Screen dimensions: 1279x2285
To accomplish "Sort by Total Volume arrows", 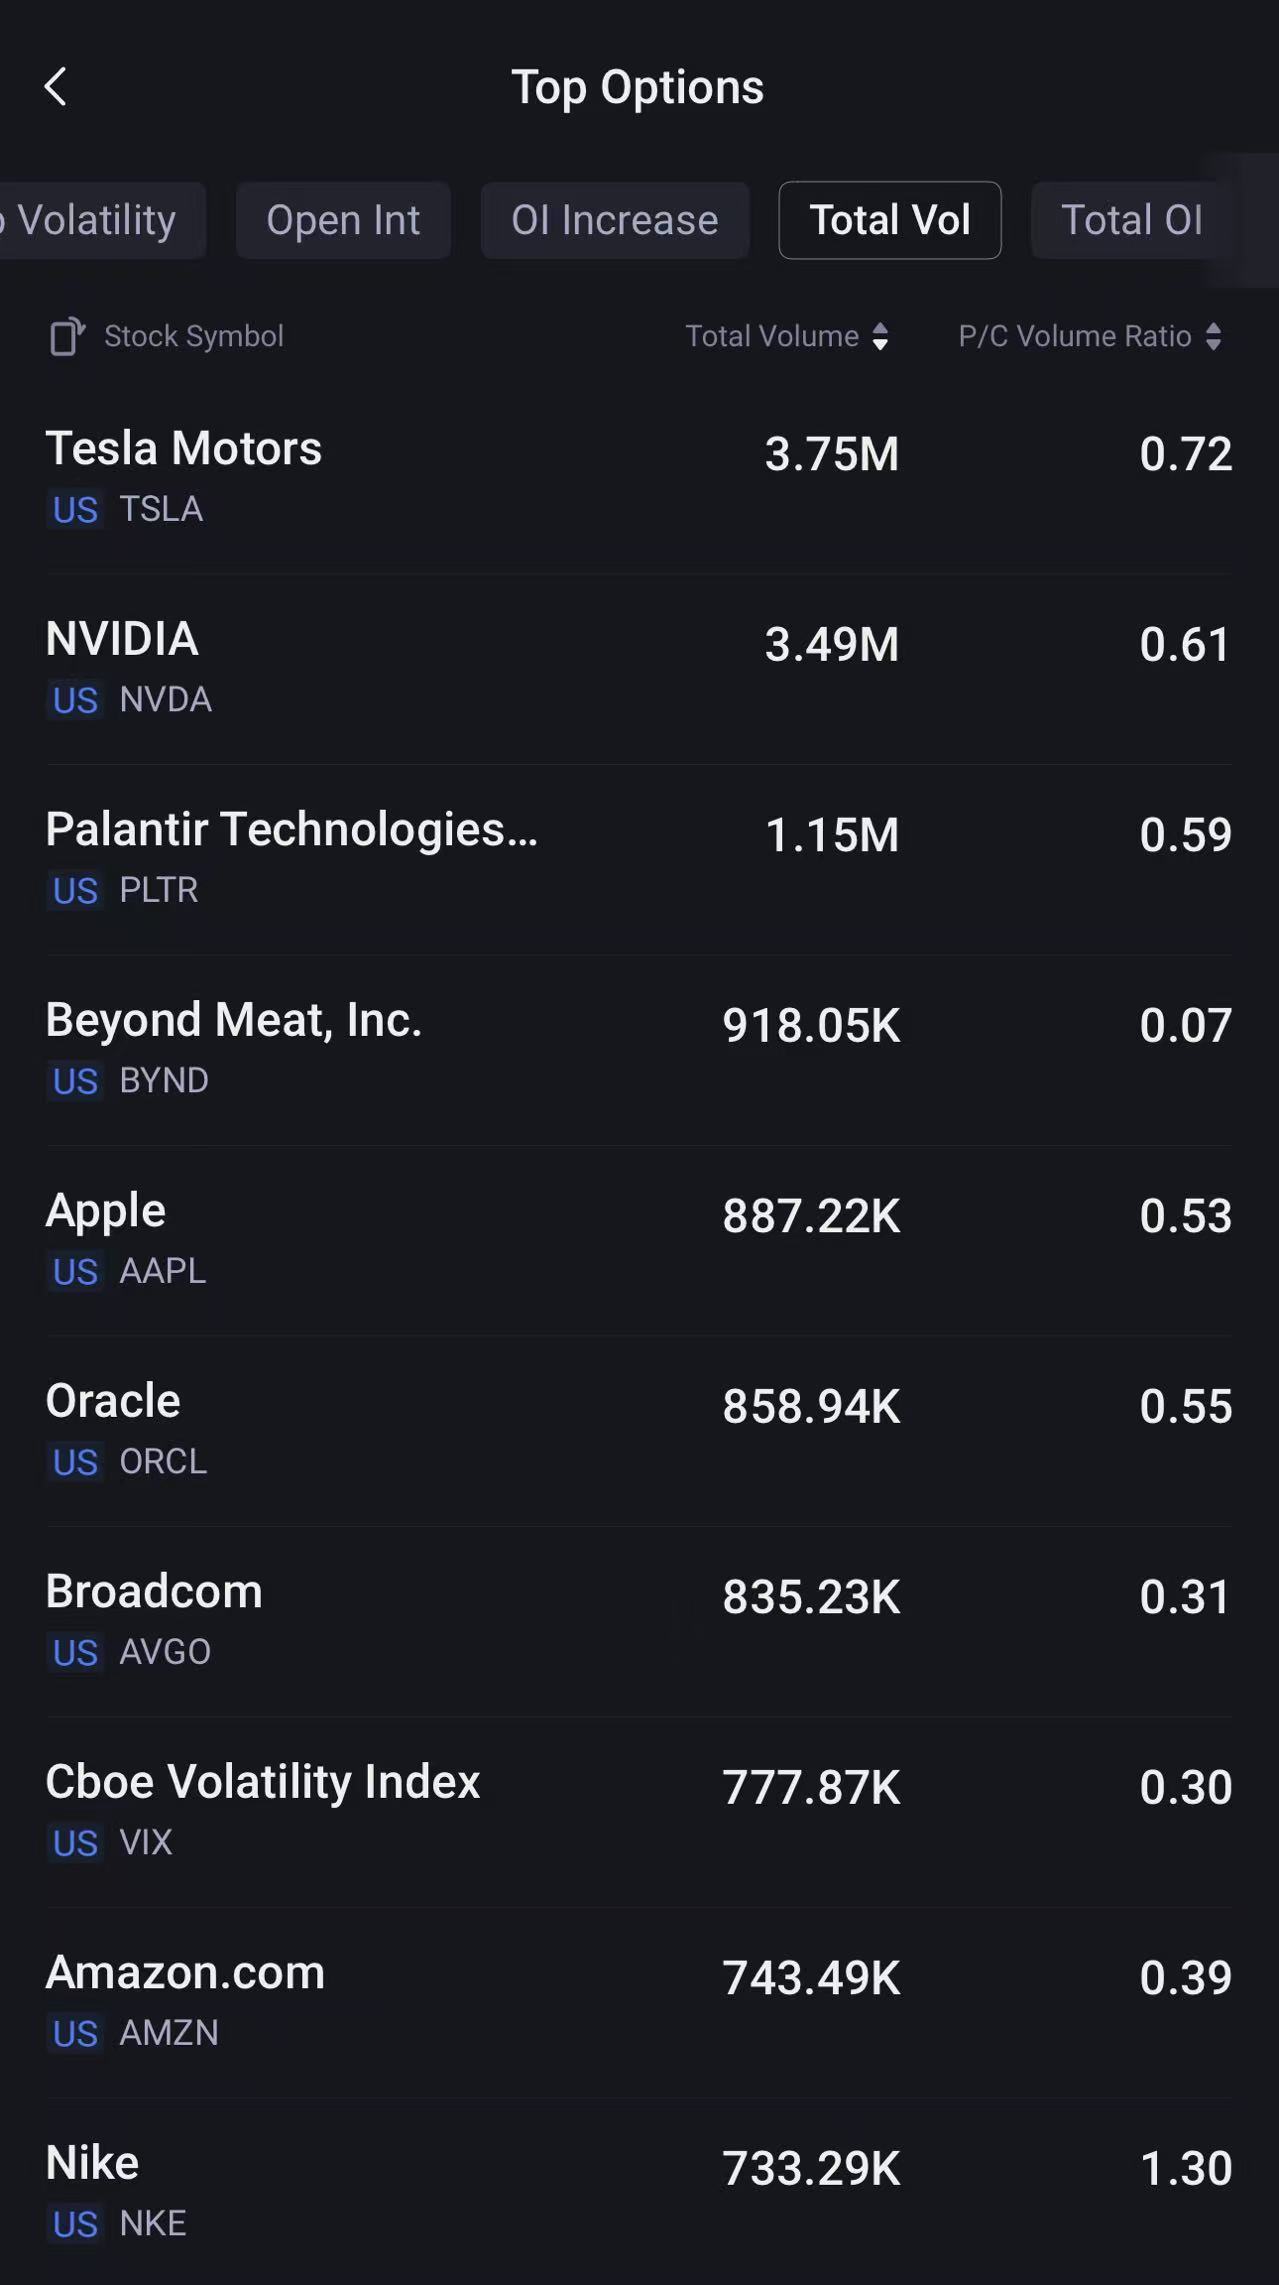I will pos(880,337).
